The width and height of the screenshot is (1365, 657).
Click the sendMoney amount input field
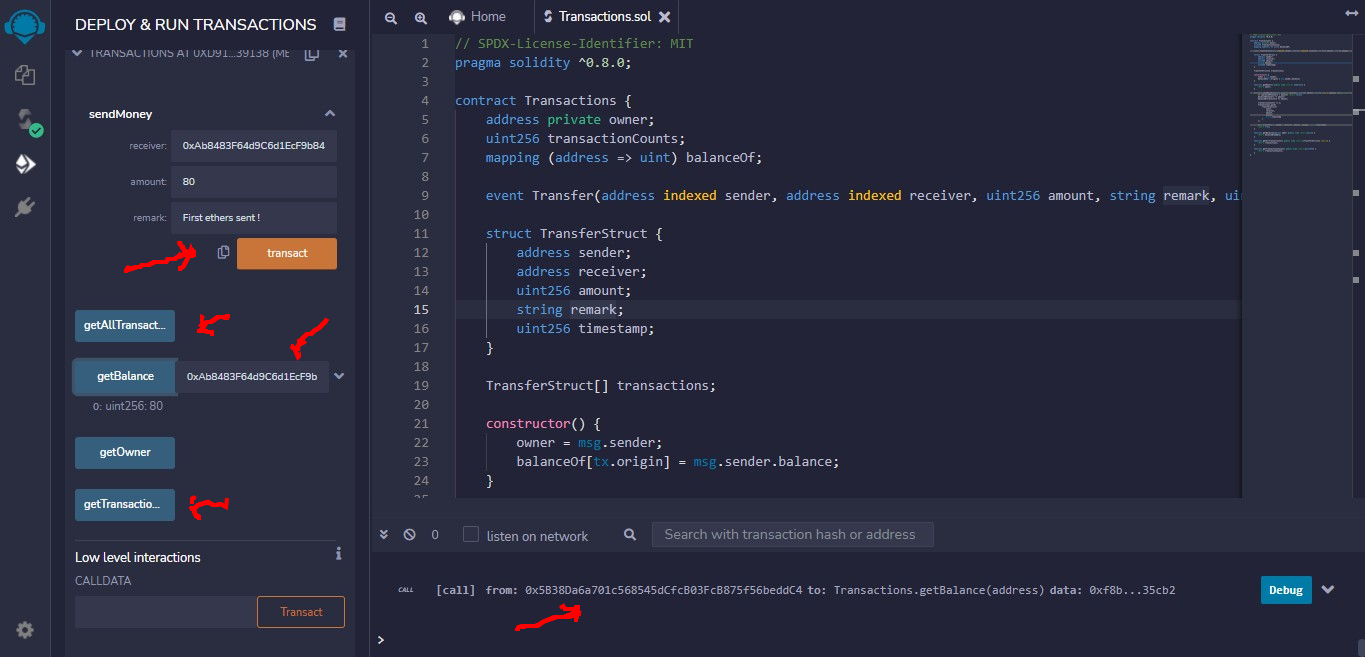253,182
